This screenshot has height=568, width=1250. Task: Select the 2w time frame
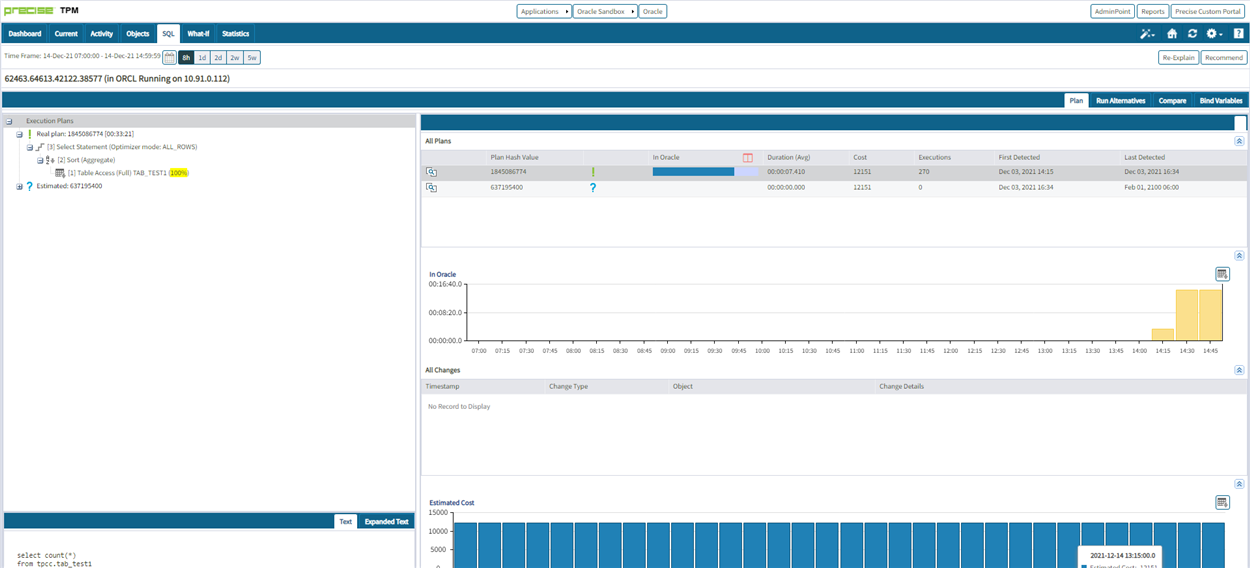point(234,58)
